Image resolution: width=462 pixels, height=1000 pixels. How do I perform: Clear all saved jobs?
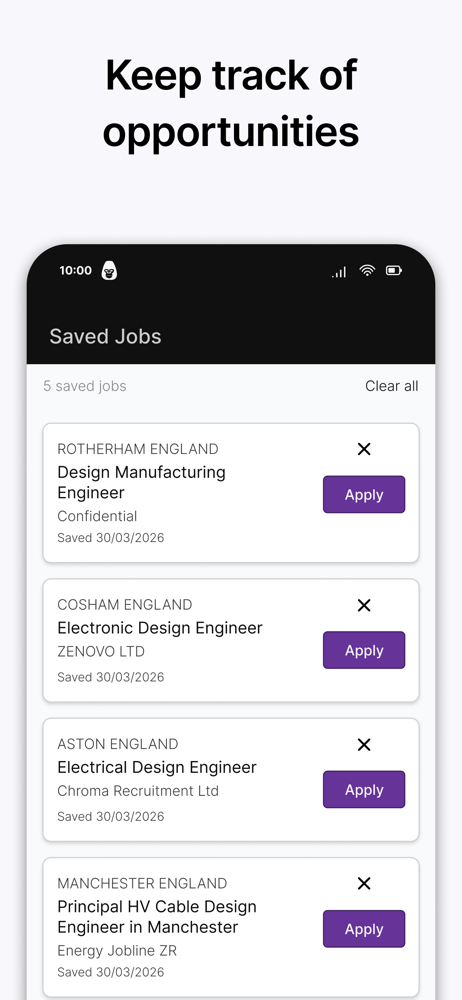click(x=392, y=386)
